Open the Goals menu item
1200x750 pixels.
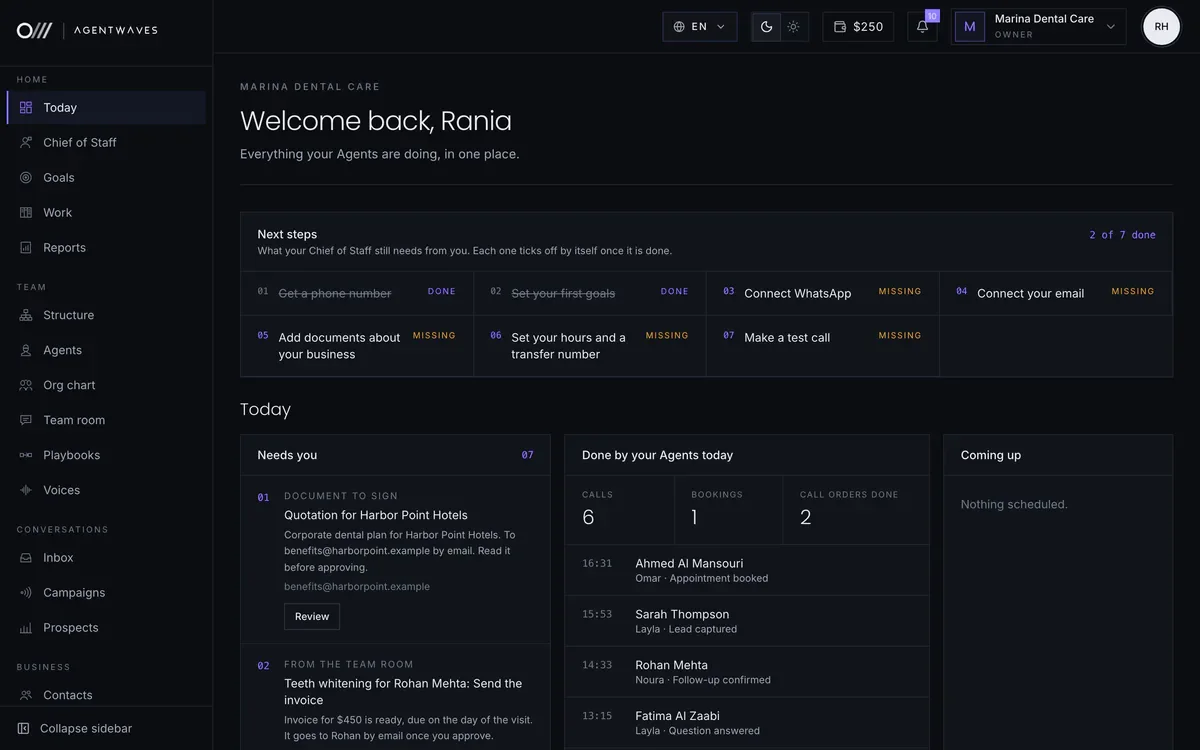[x=107, y=178]
